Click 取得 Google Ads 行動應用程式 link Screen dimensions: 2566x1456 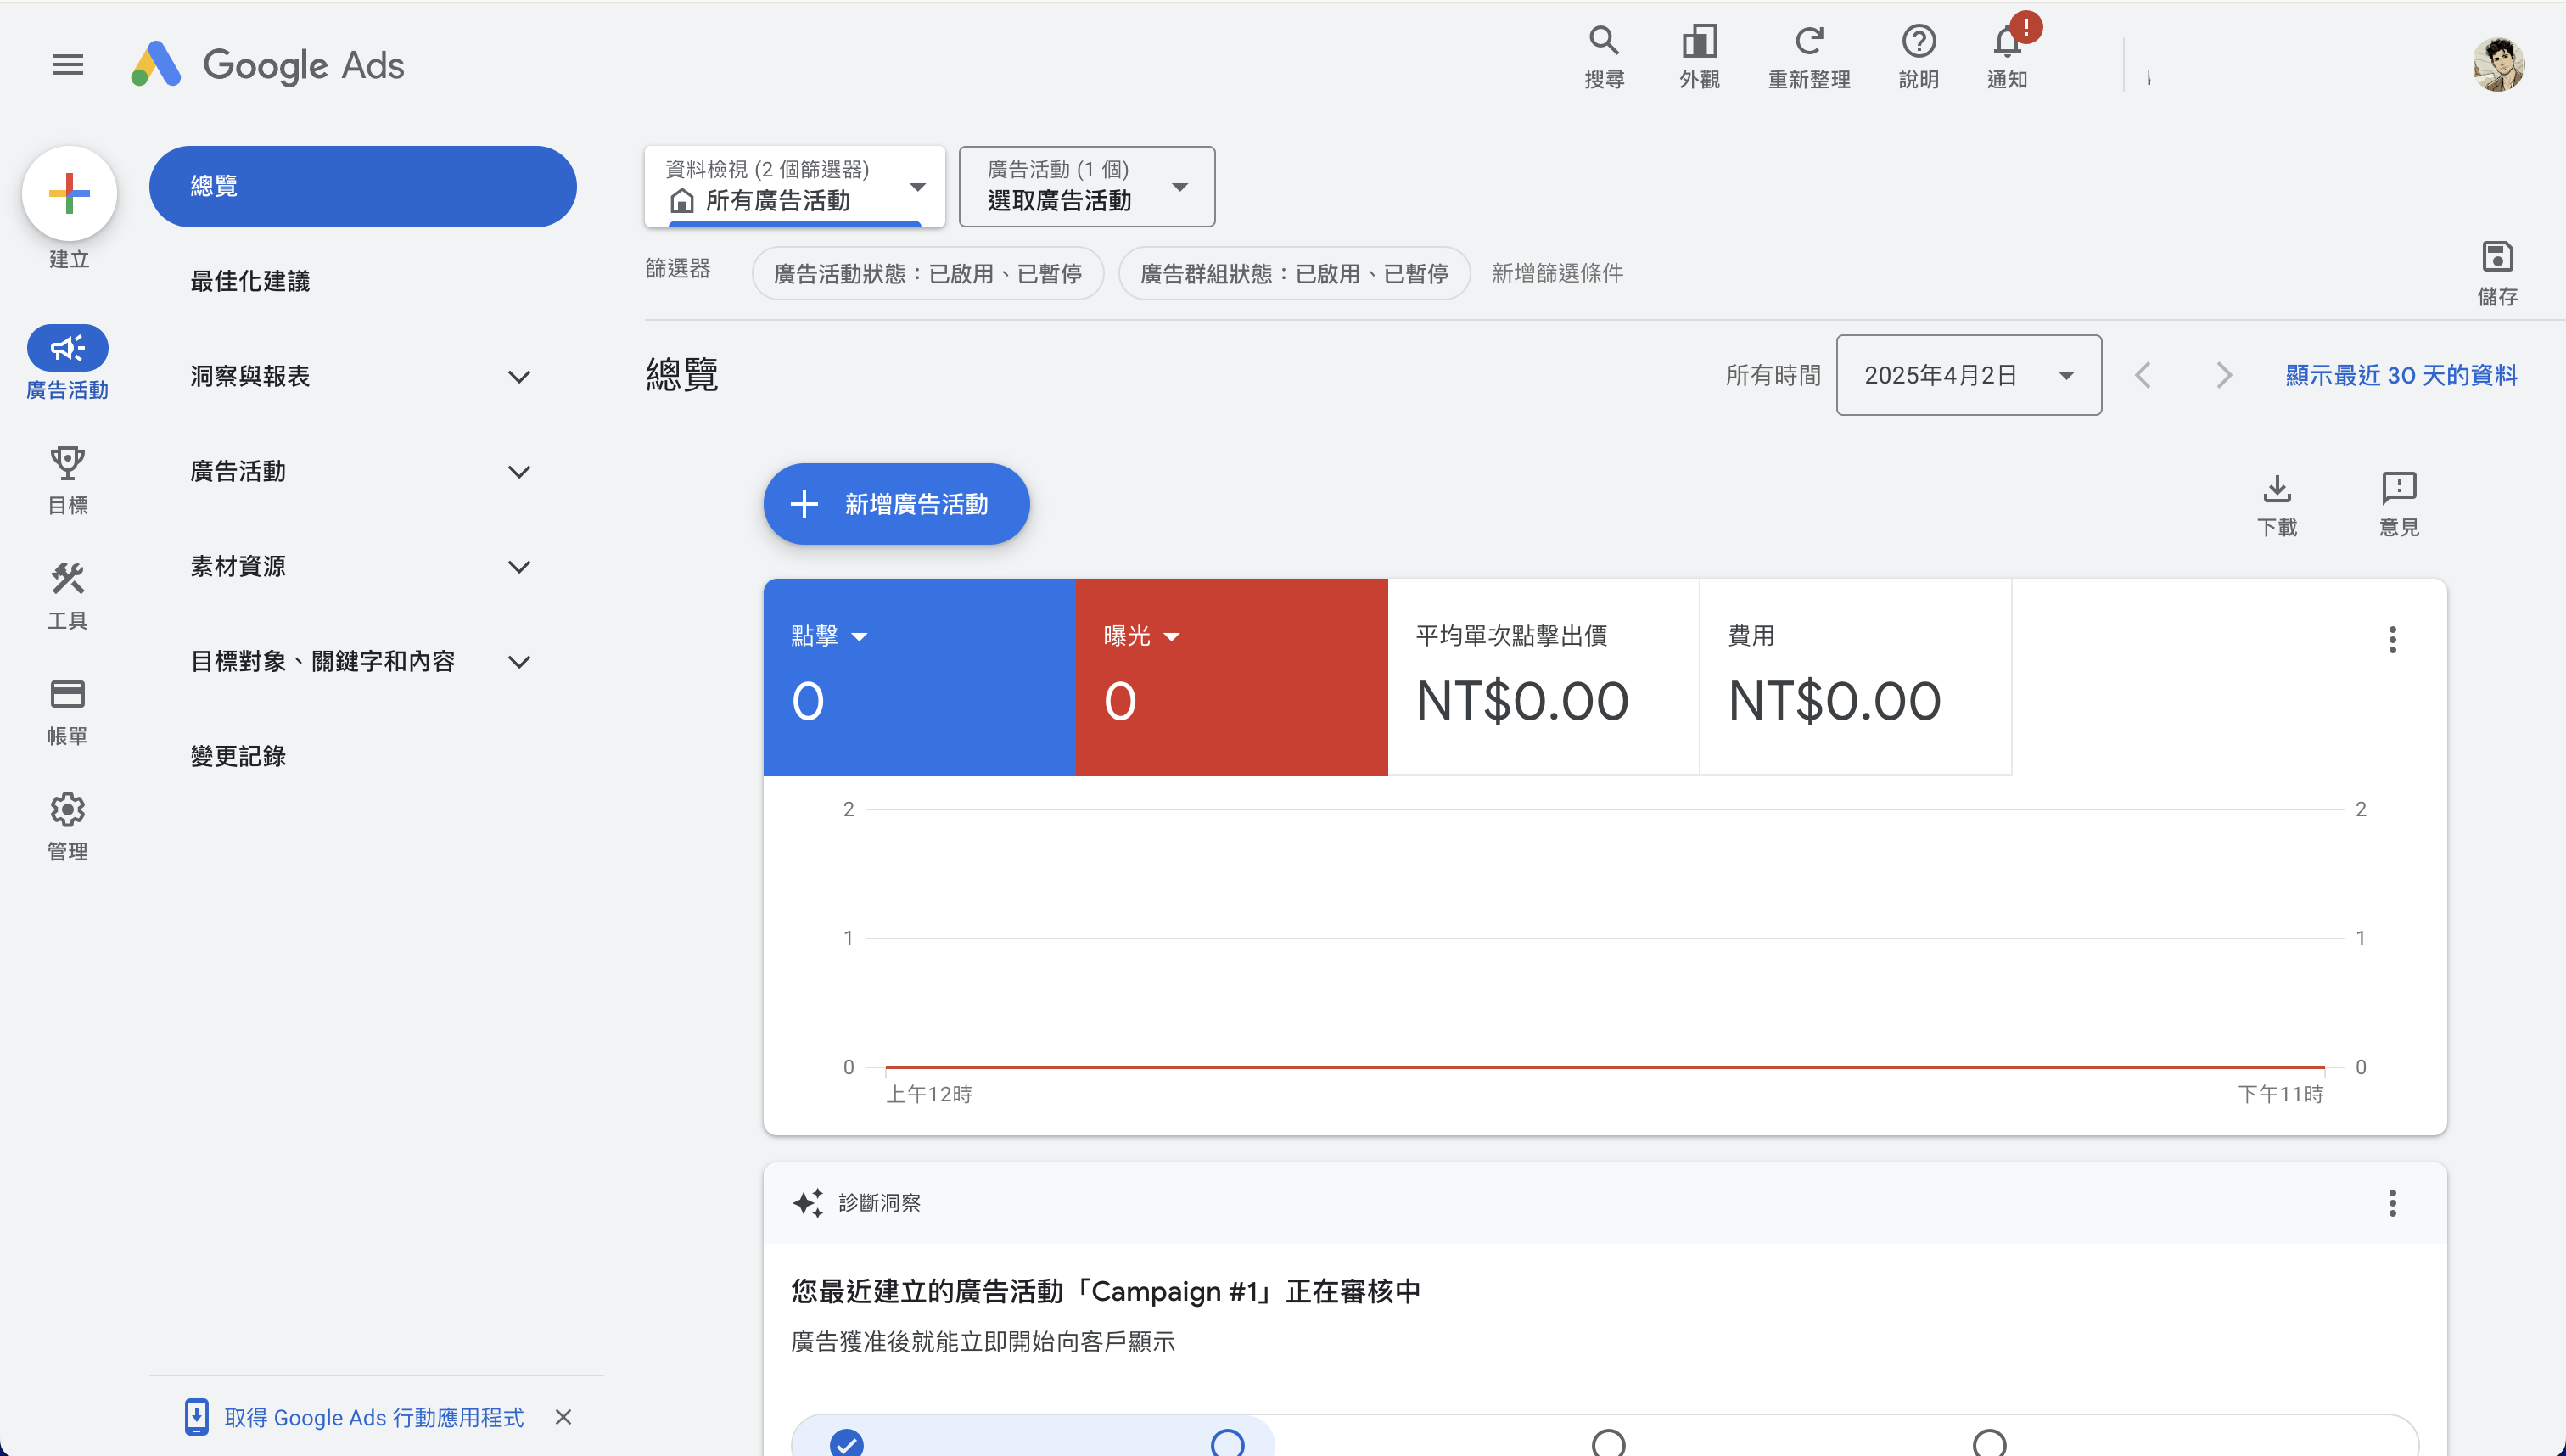click(x=374, y=1417)
